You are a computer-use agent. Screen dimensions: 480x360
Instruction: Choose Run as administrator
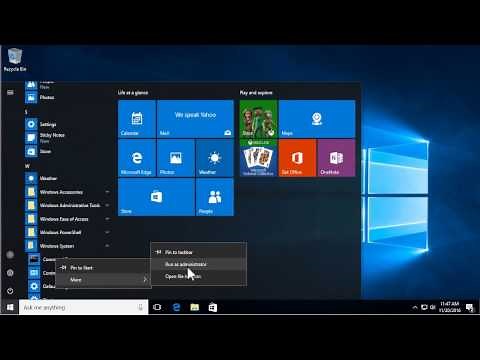(x=199, y=264)
